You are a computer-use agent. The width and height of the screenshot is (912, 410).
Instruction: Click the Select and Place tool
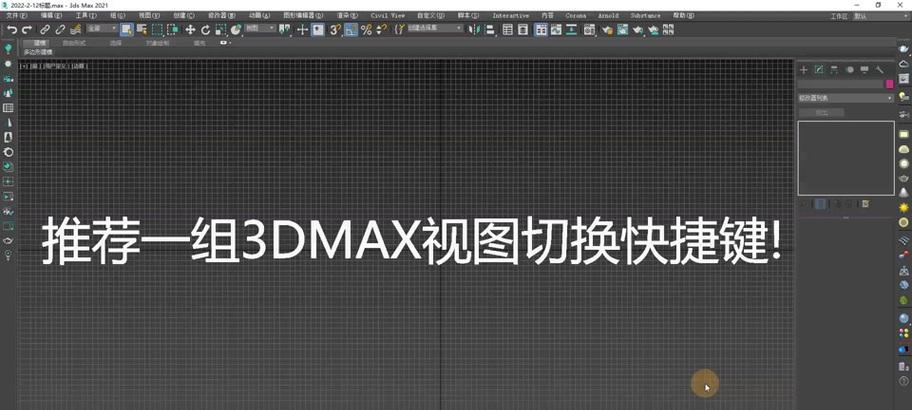[236, 29]
